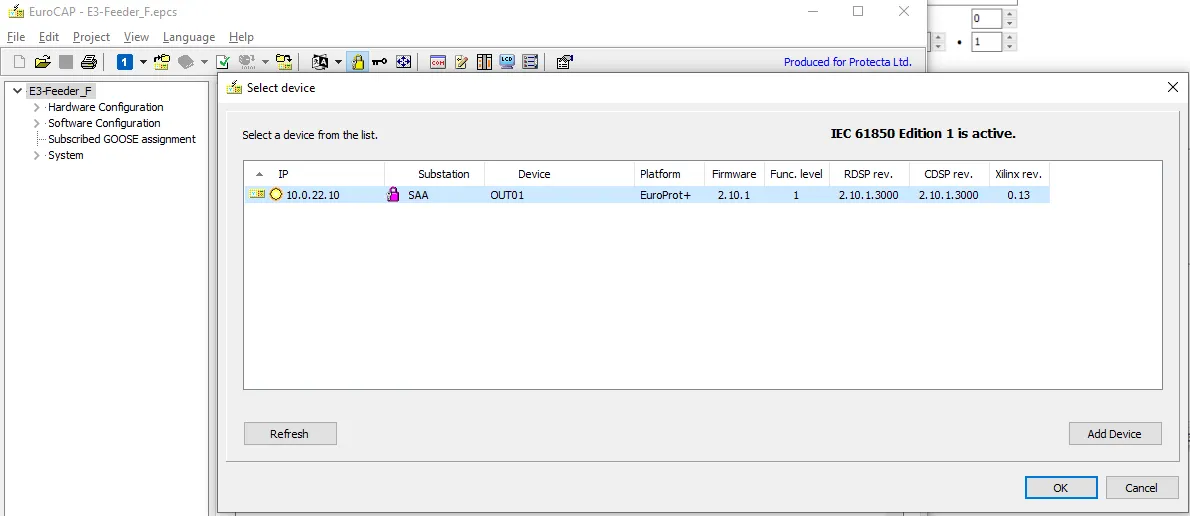The height and width of the screenshot is (516, 1190).
Task: Click the Xilinx rev. column header
Action: [x=1020, y=174]
